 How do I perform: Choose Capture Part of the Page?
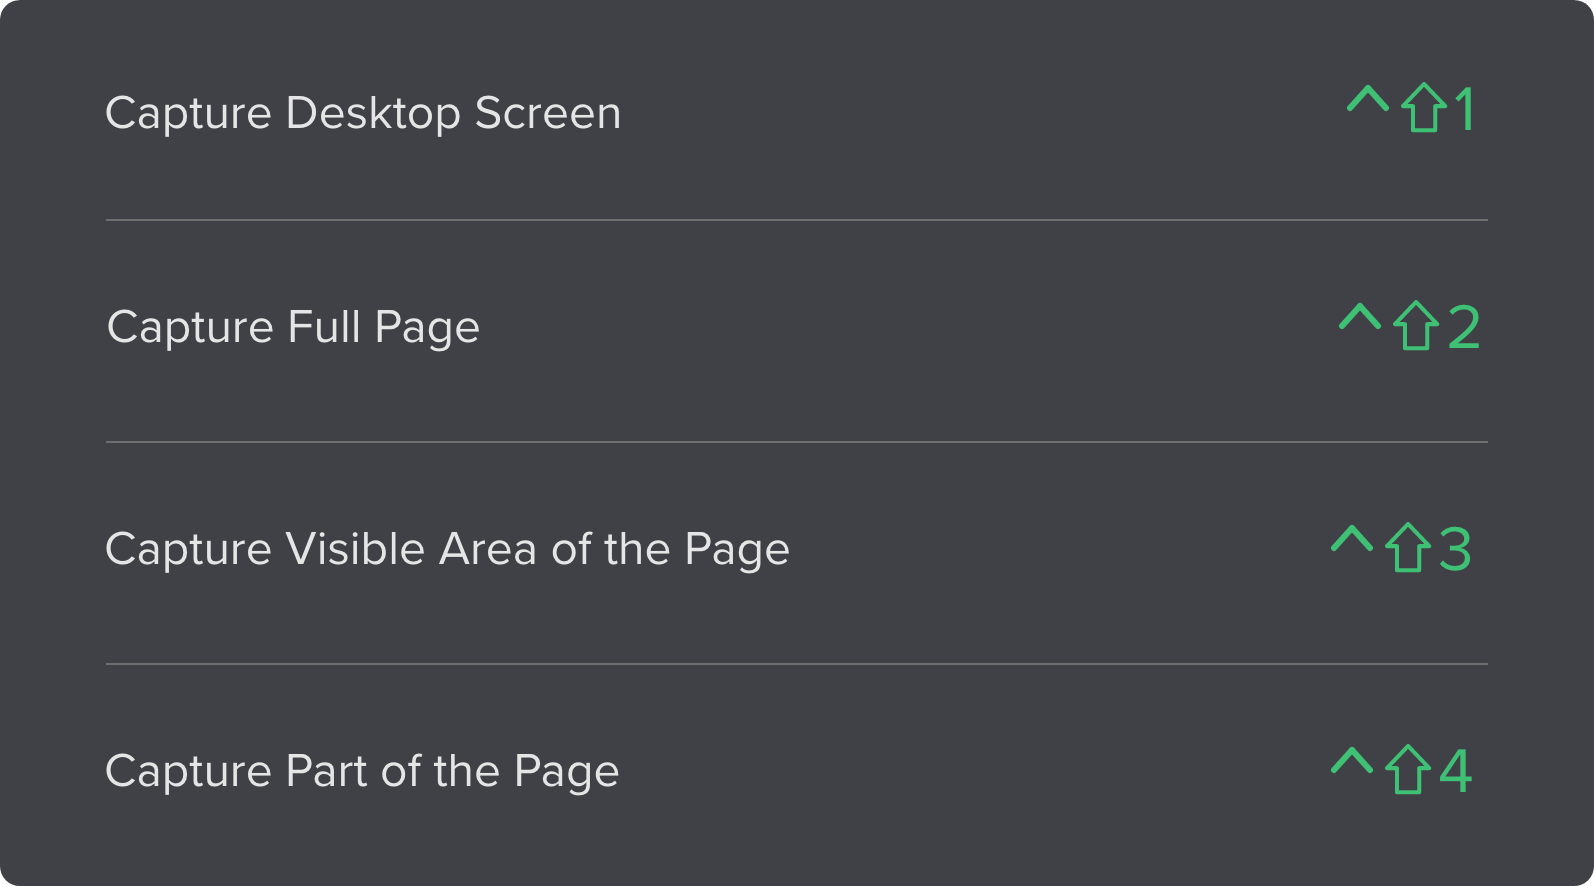(796, 774)
